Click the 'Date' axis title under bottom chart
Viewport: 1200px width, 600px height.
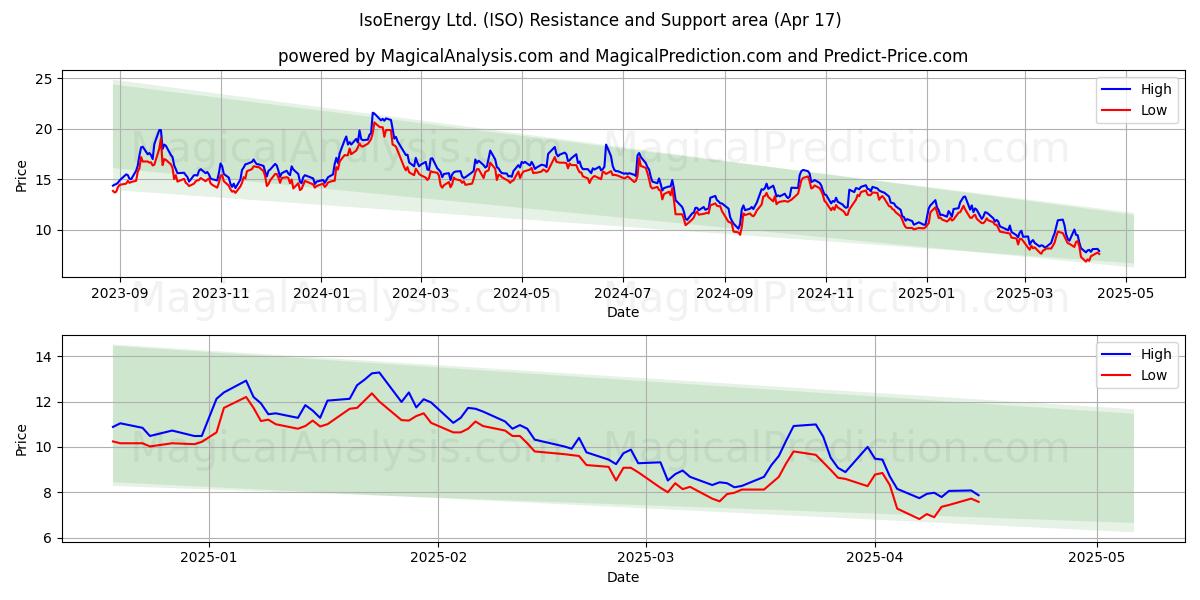[x=623, y=577]
